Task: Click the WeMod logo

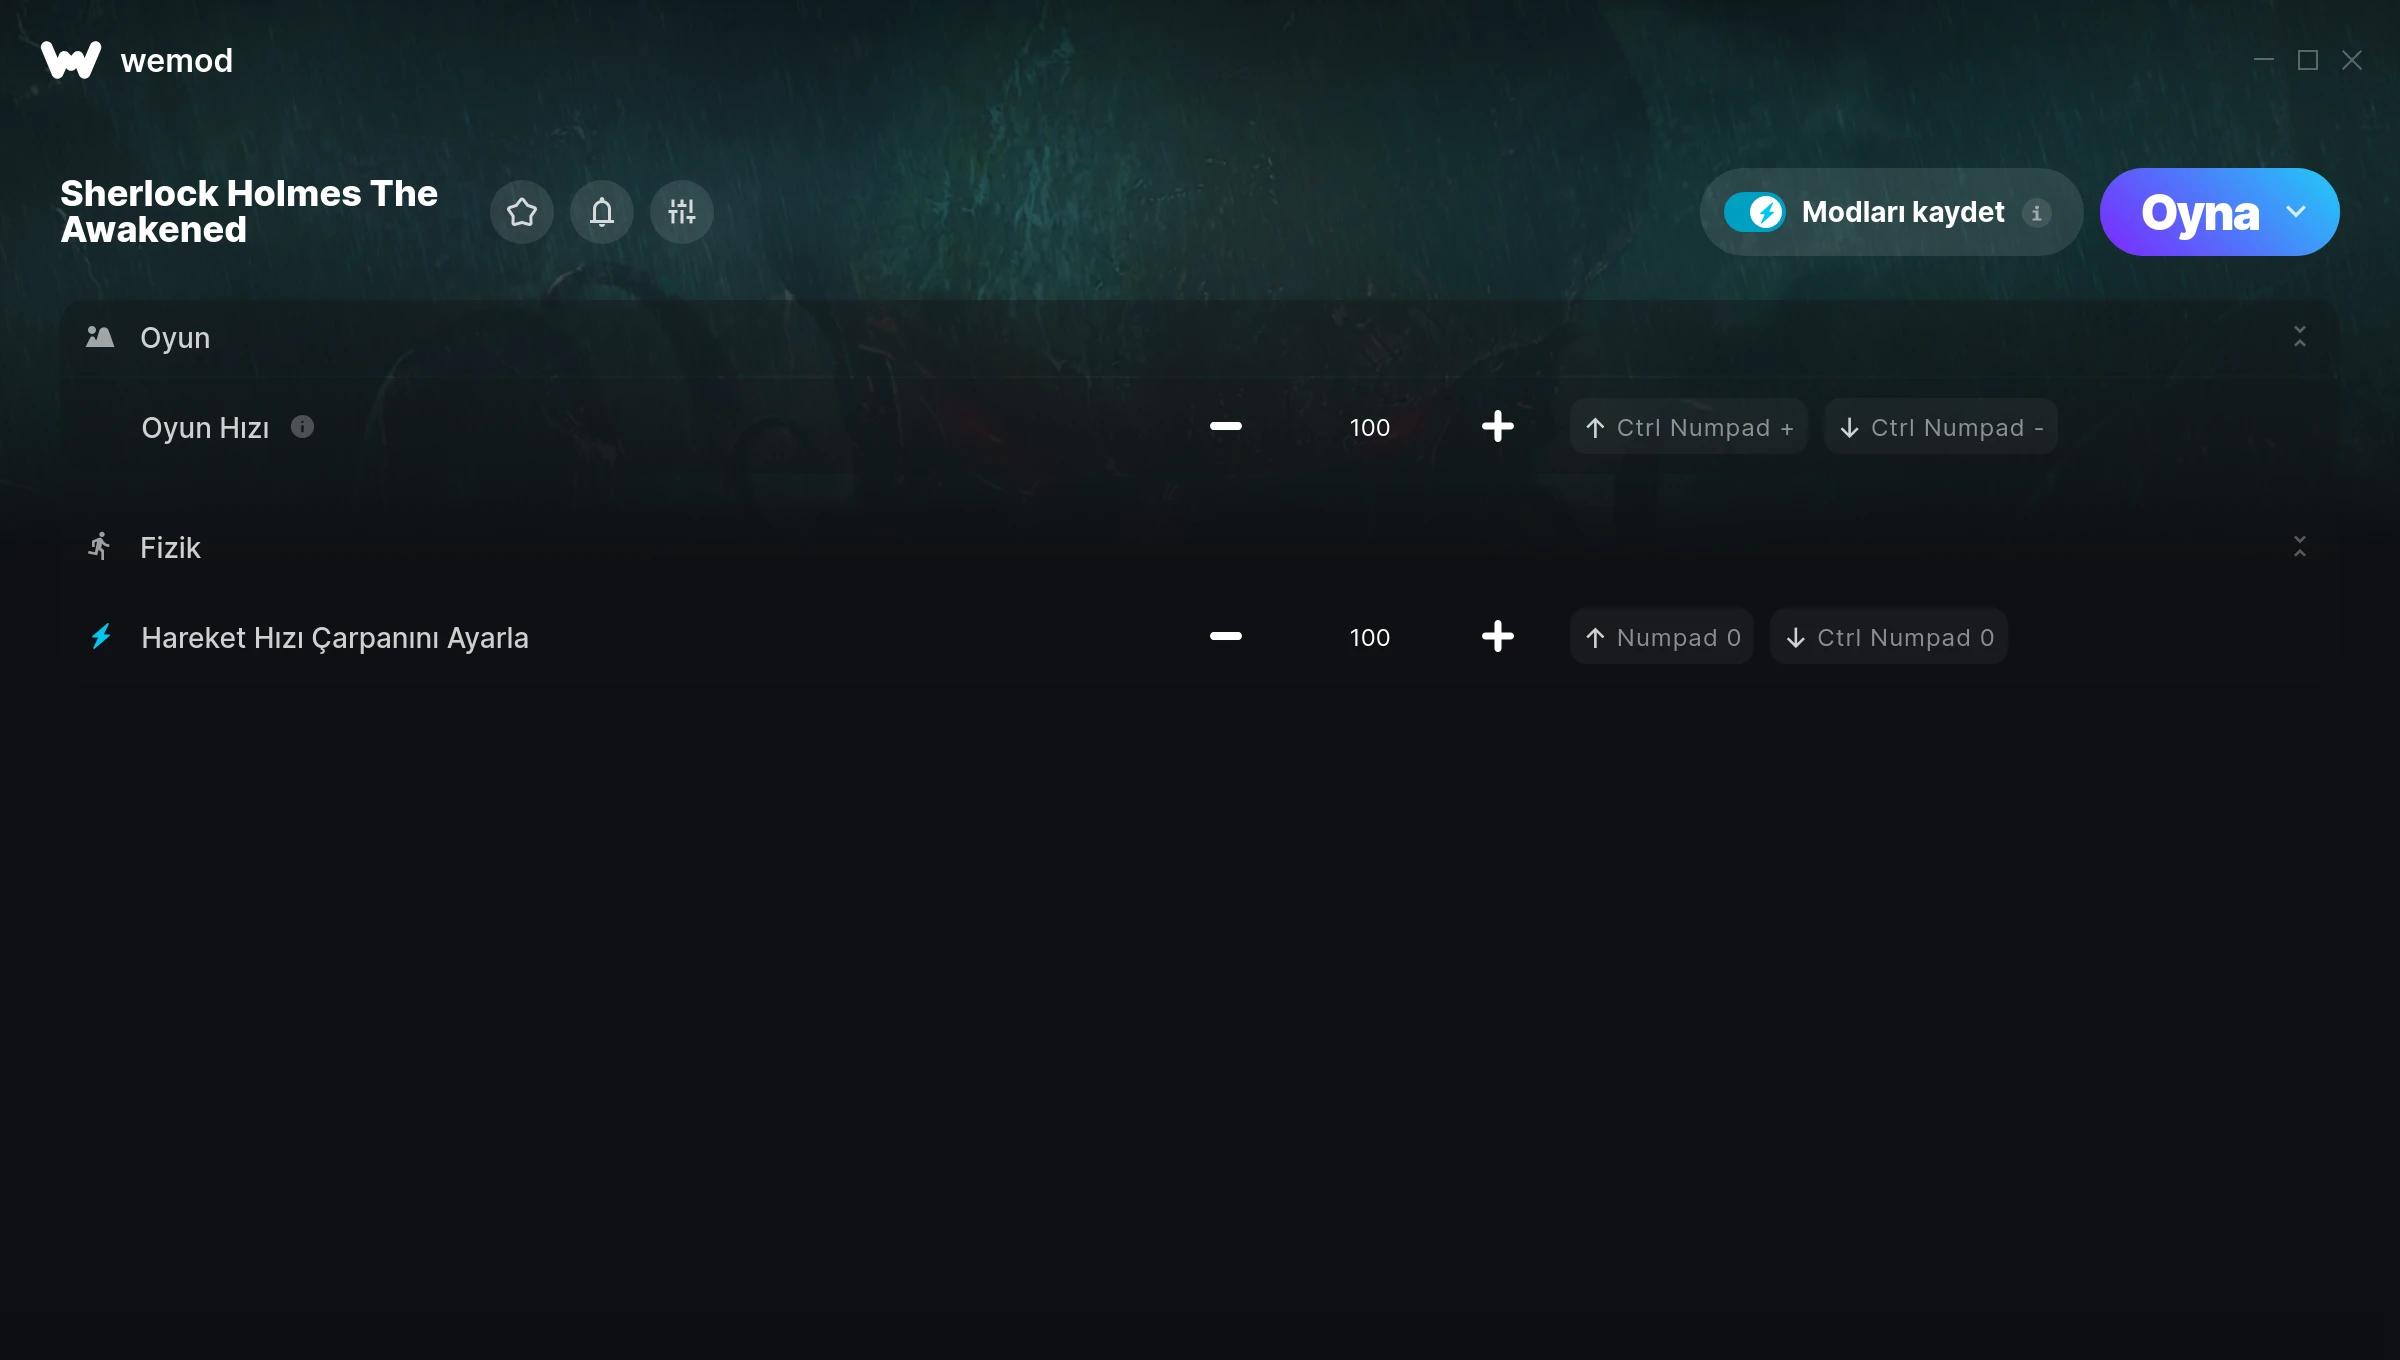Action: [x=71, y=60]
